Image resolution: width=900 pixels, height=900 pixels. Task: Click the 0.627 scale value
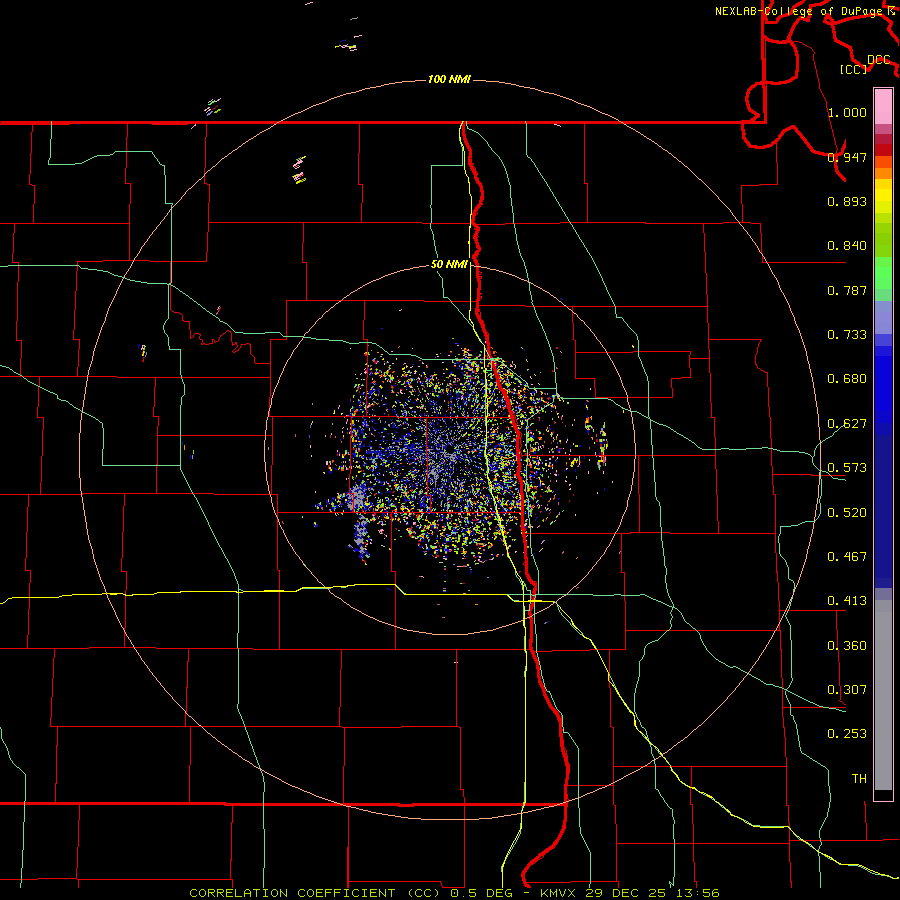847,424
